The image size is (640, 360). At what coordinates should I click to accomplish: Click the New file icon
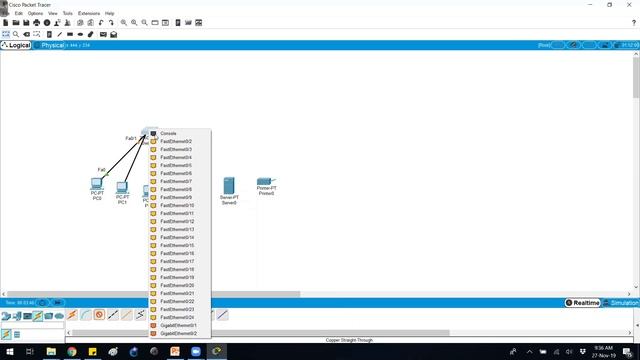coord(6,23)
